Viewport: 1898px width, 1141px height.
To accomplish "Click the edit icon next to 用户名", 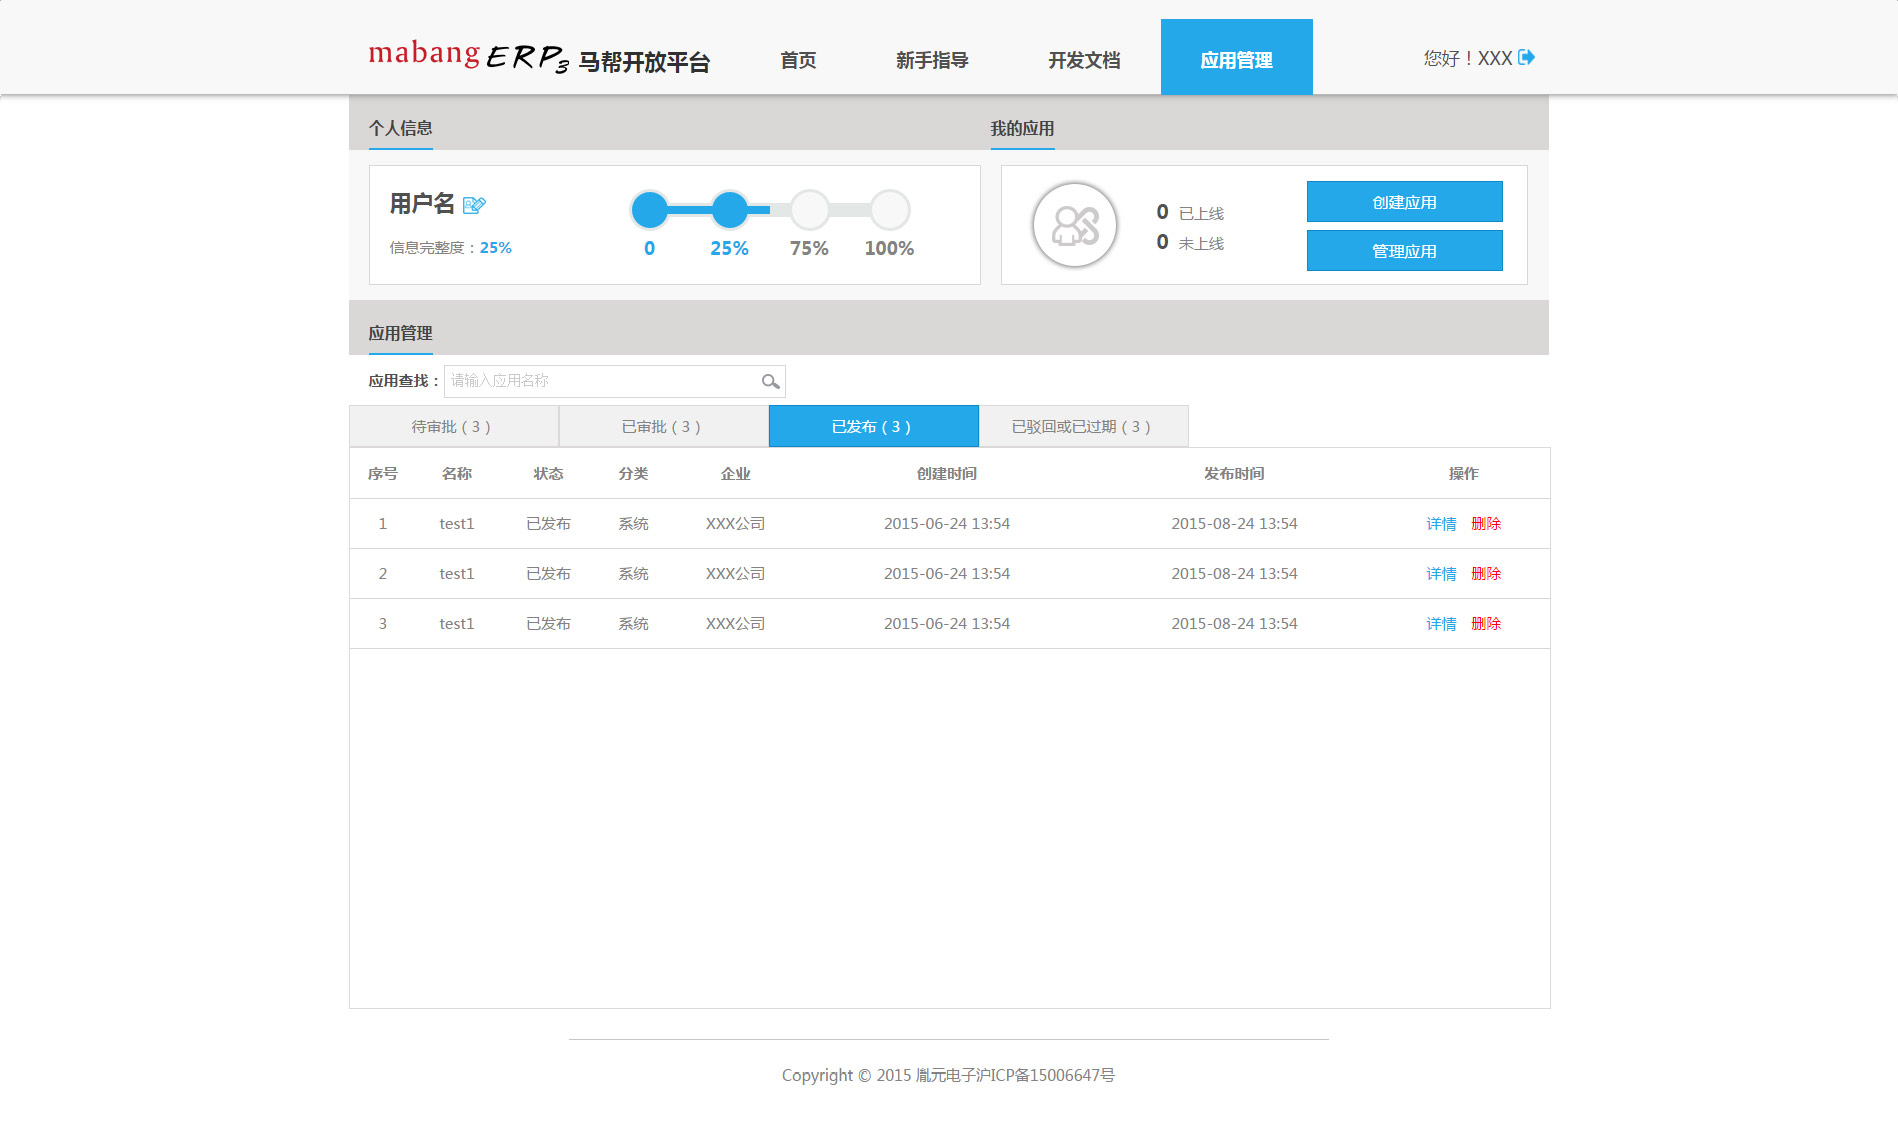I will [474, 205].
